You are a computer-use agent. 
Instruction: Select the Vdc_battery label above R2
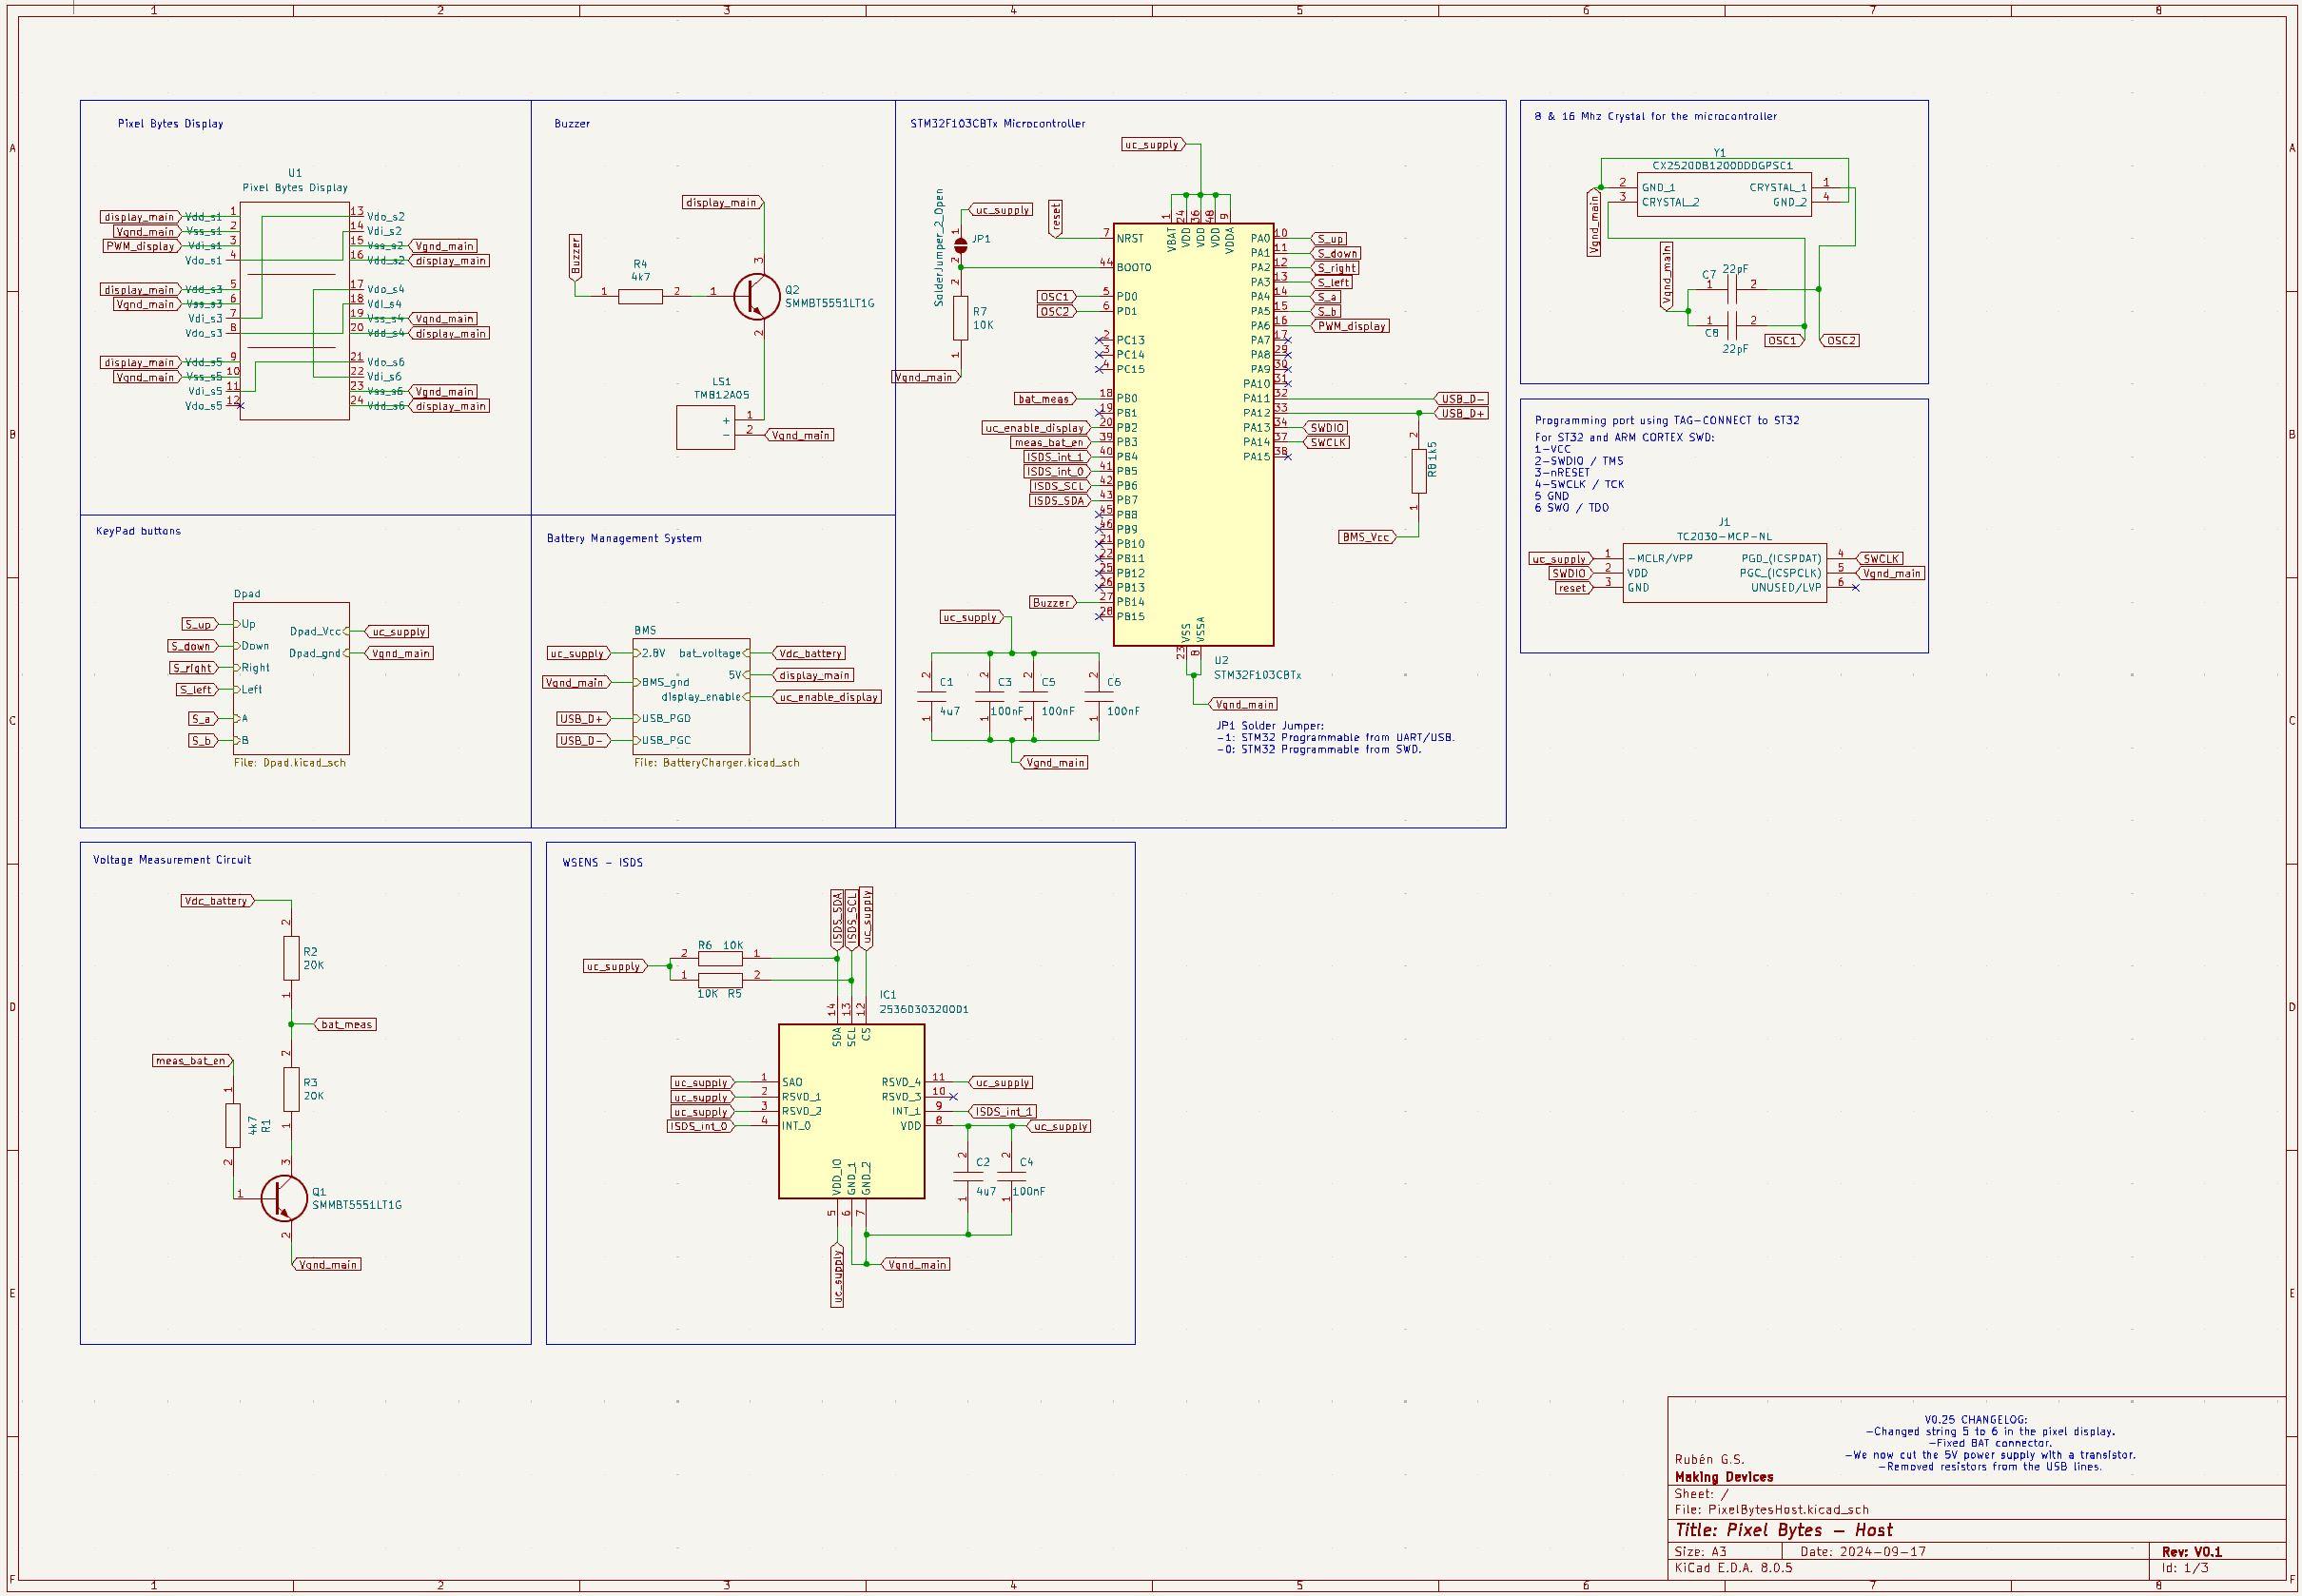point(217,901)
